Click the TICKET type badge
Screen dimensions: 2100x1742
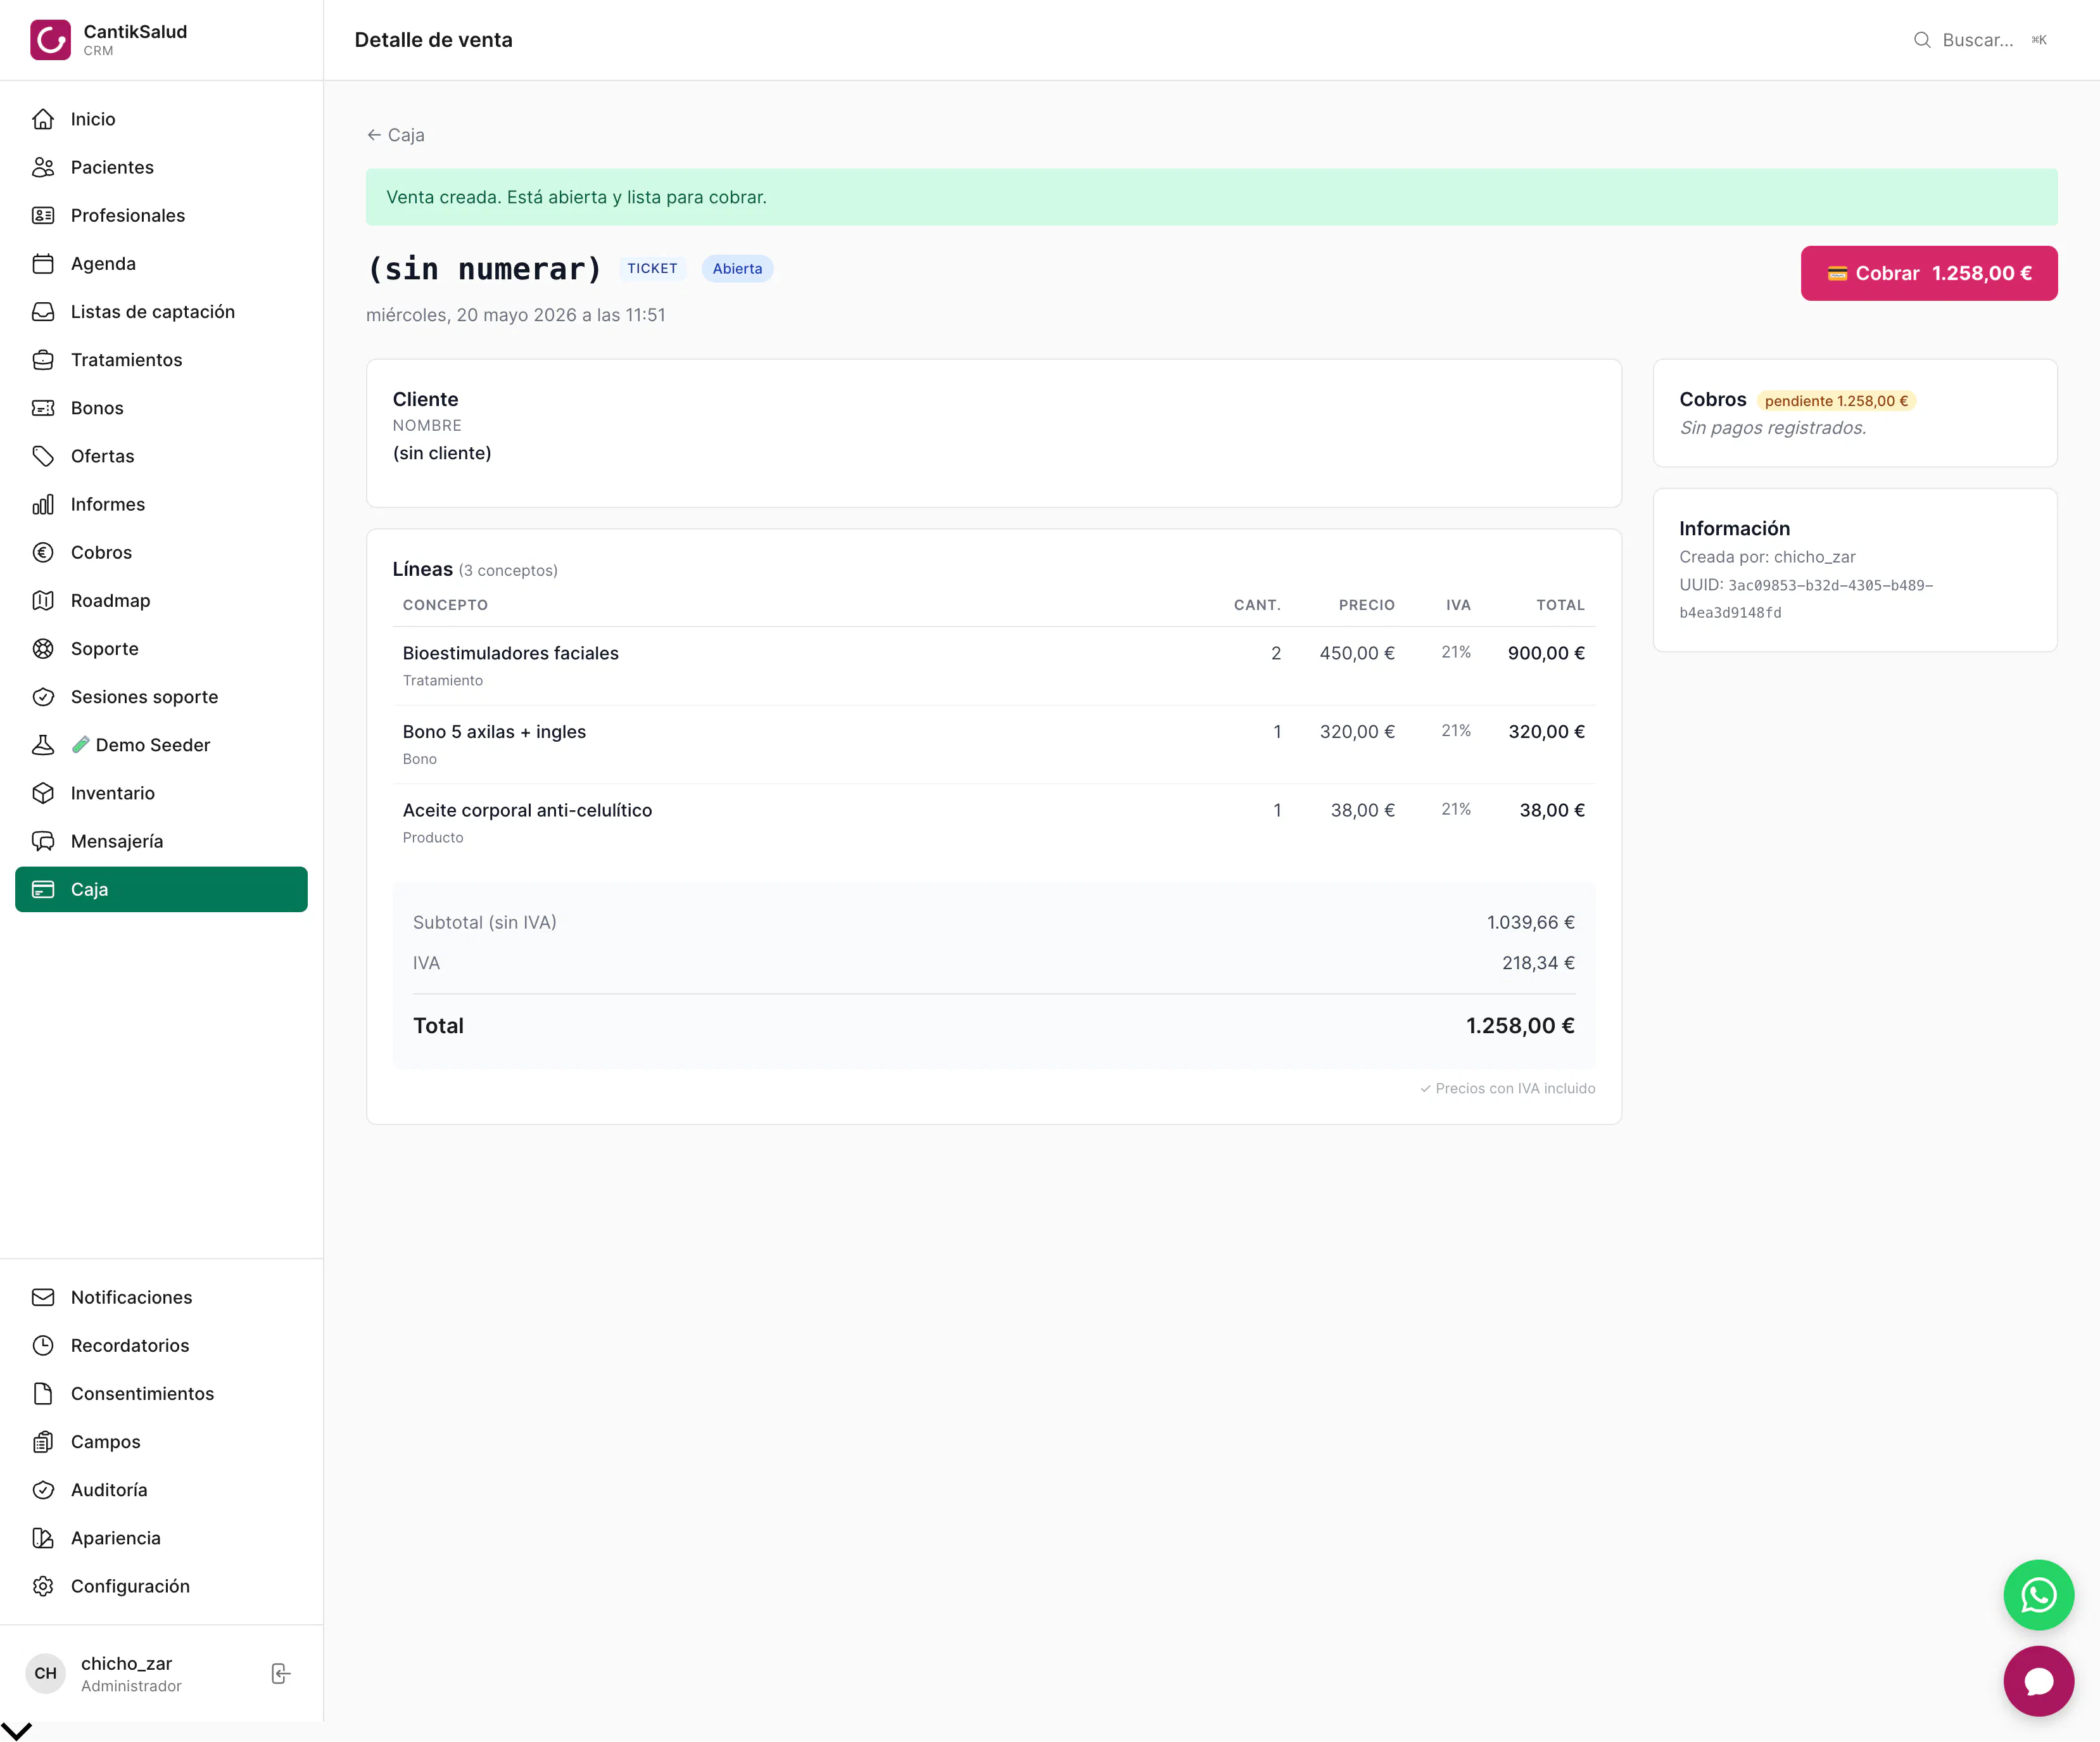tap(652, 268)
